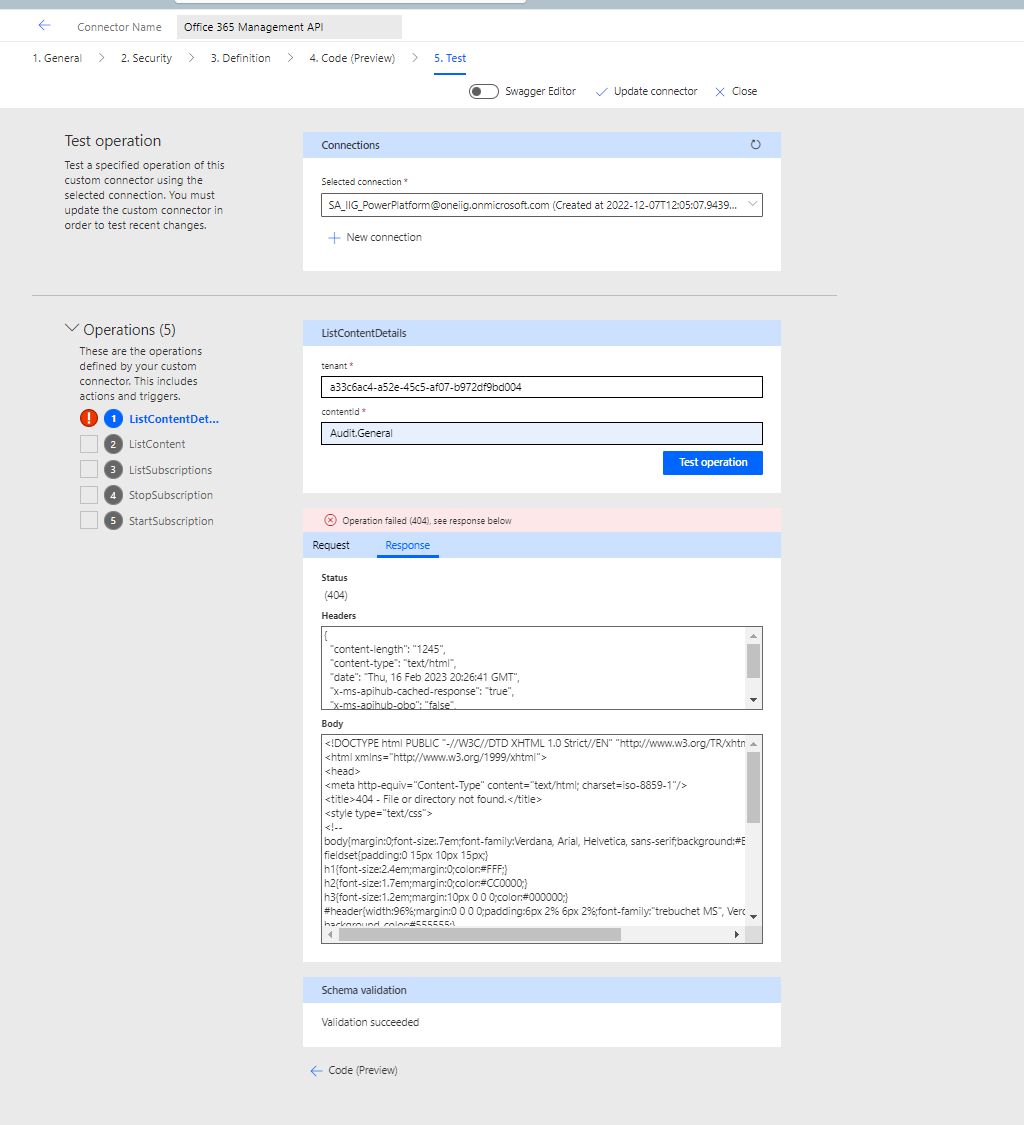The height and width of the screenshot is (1125, 1024).
Task: Click the Headers box scroll-down arrow
Action: [753, 700]
